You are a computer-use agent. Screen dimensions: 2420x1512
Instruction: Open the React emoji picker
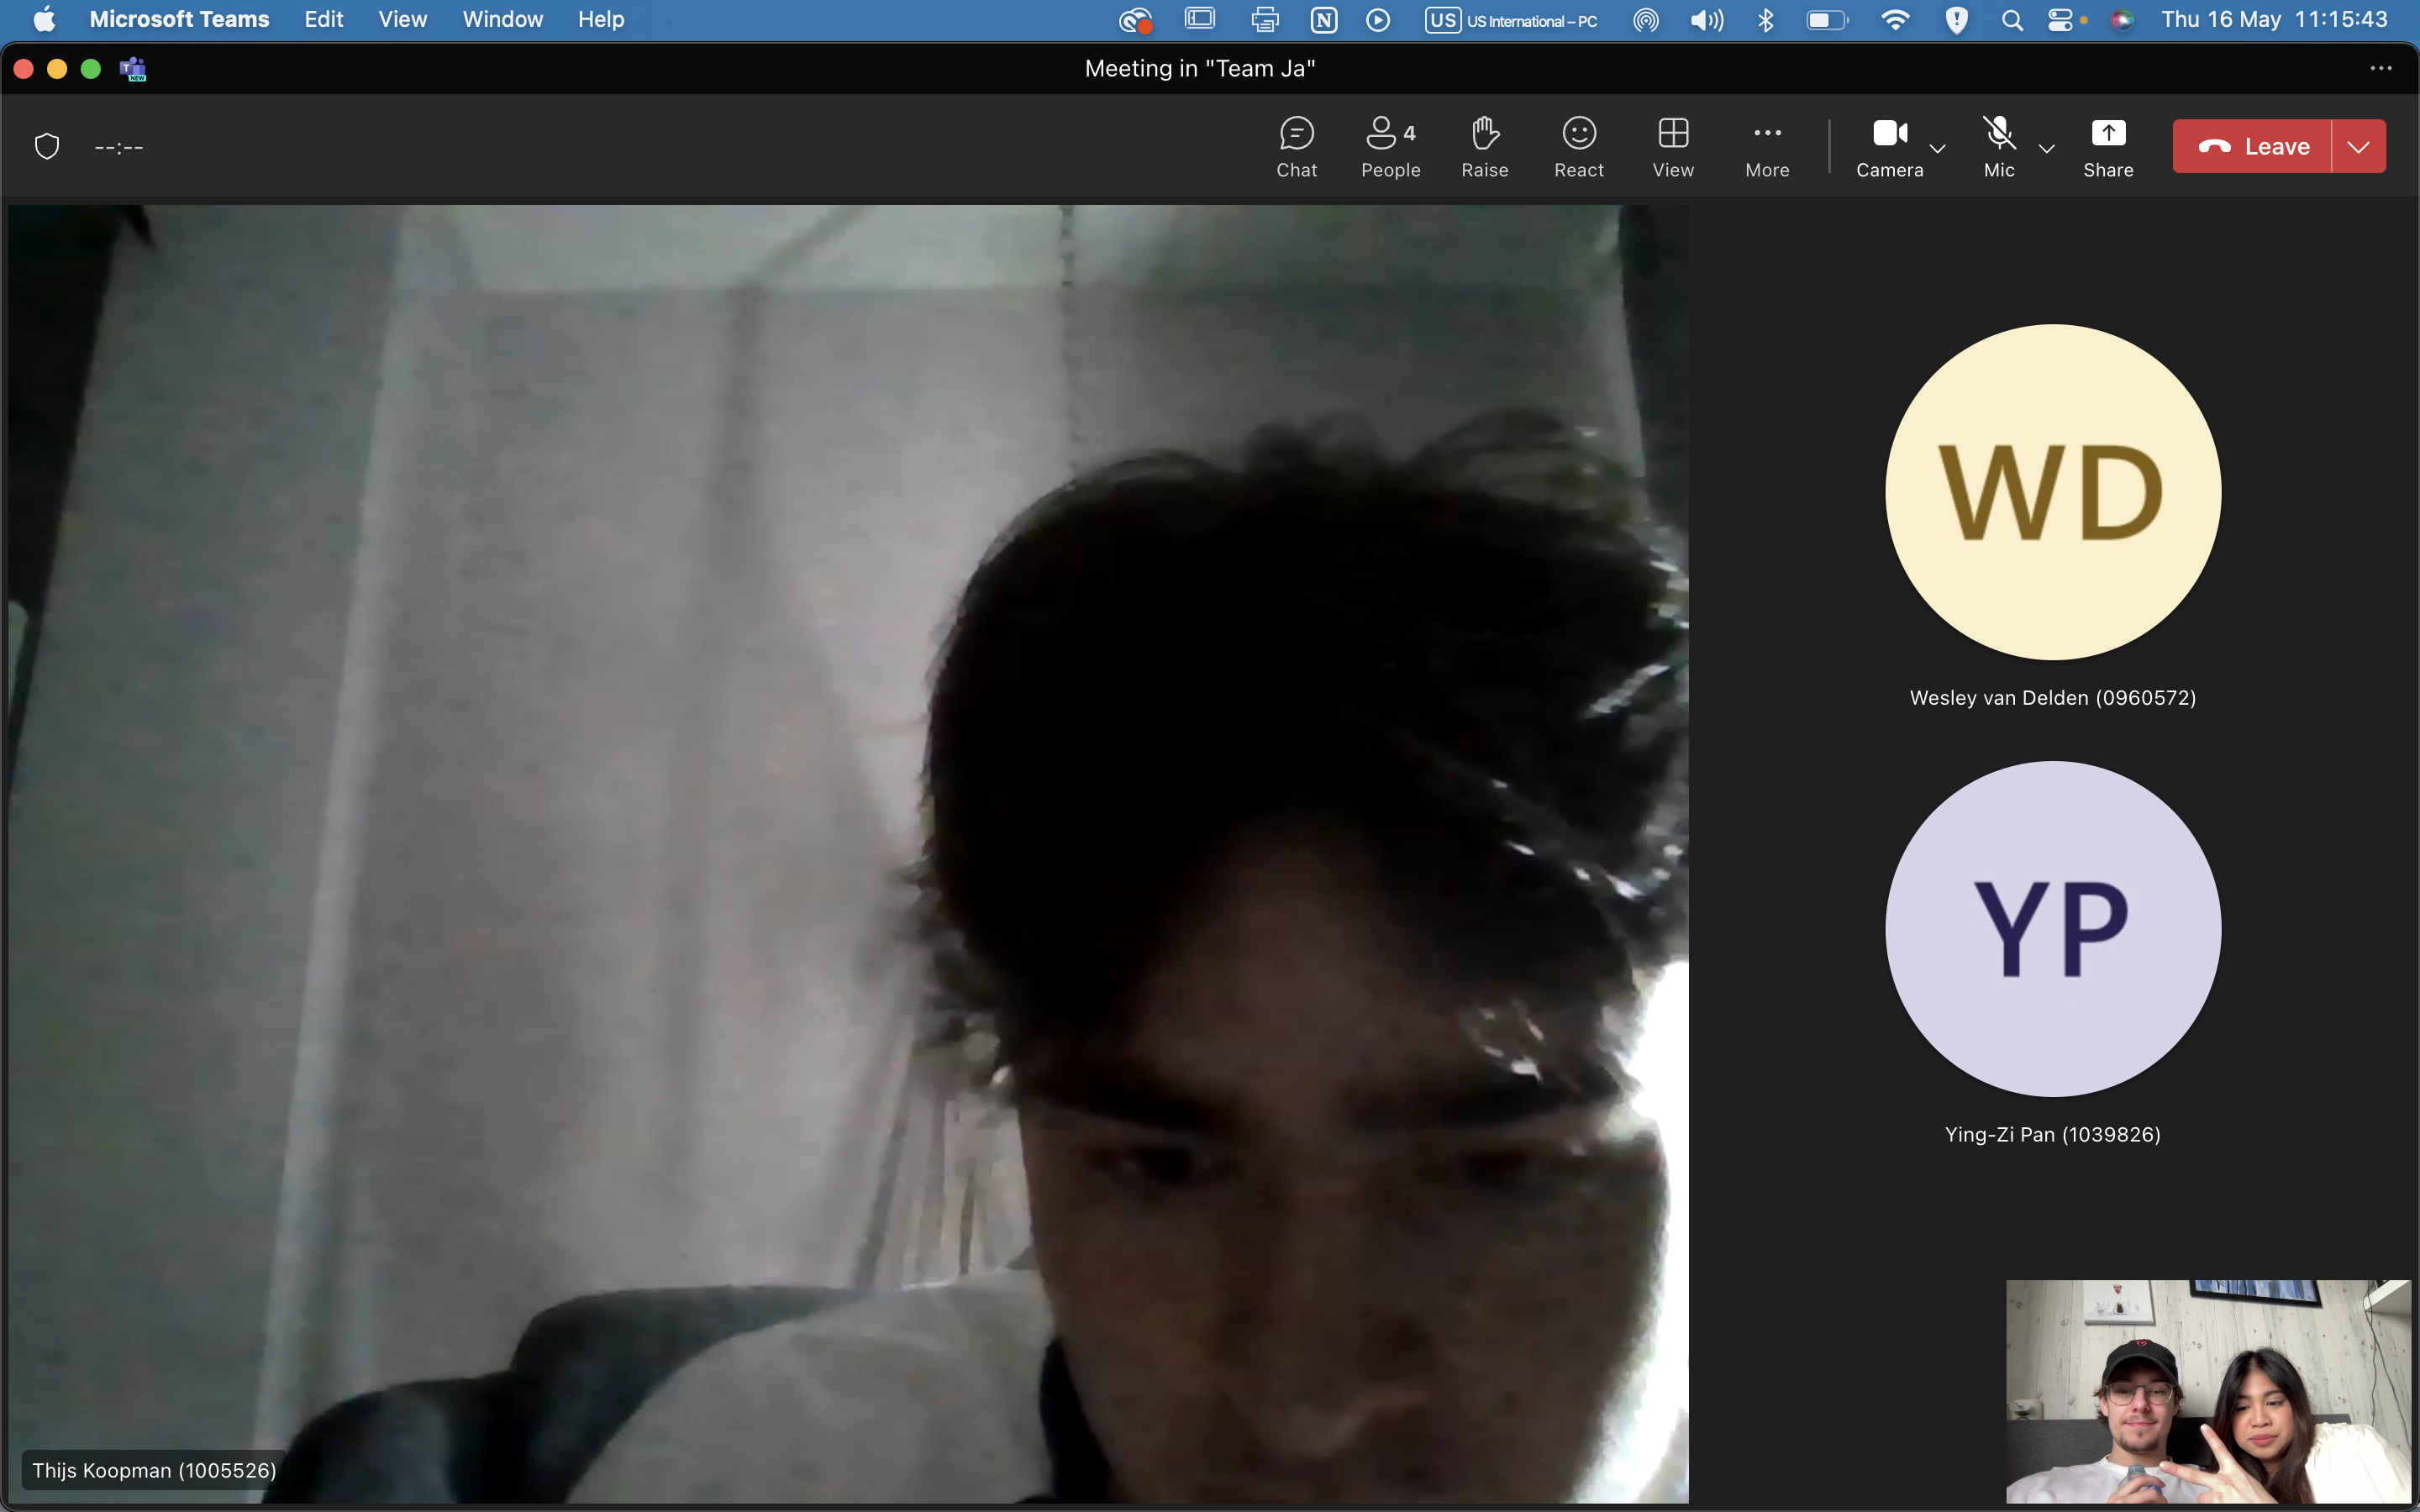point(1579,147)
